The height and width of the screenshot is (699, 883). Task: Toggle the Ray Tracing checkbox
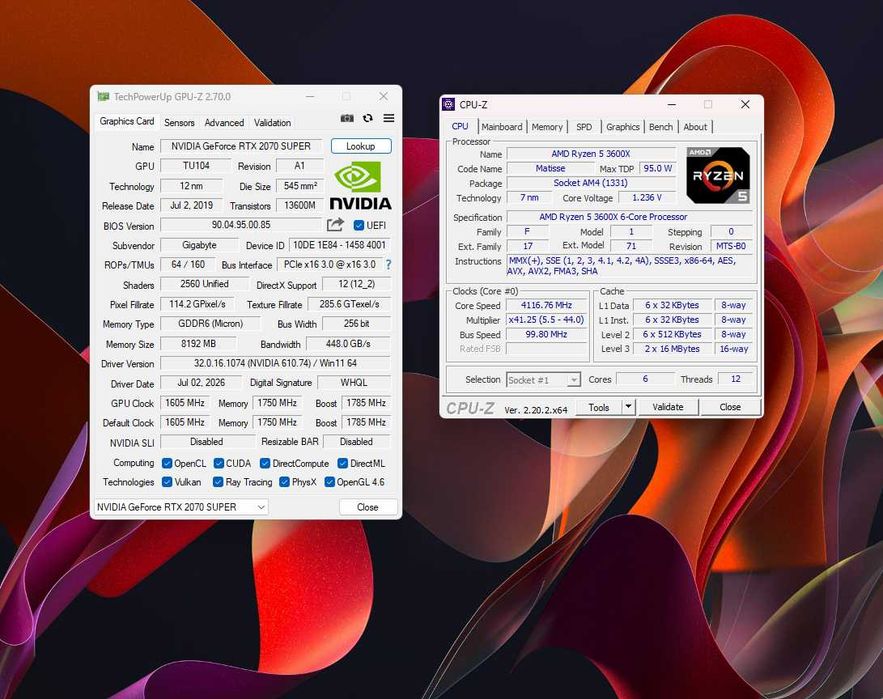coord(218,482)
